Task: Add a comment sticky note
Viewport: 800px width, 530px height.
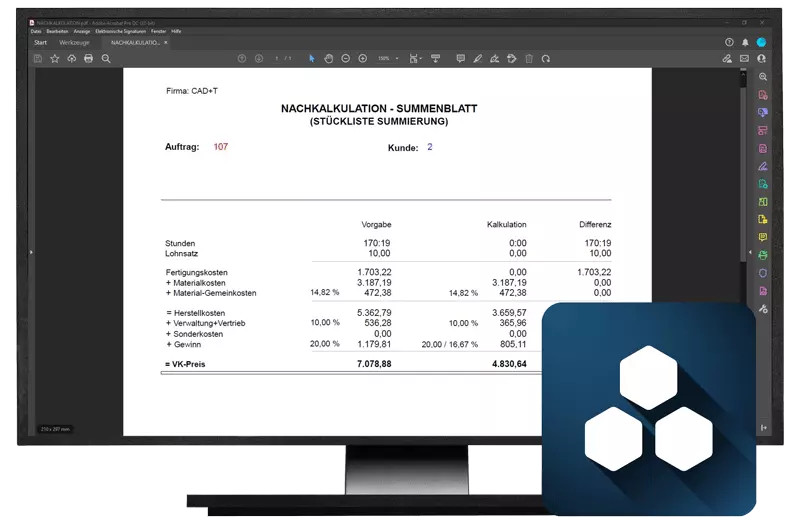Action: (x=460, y=59)
